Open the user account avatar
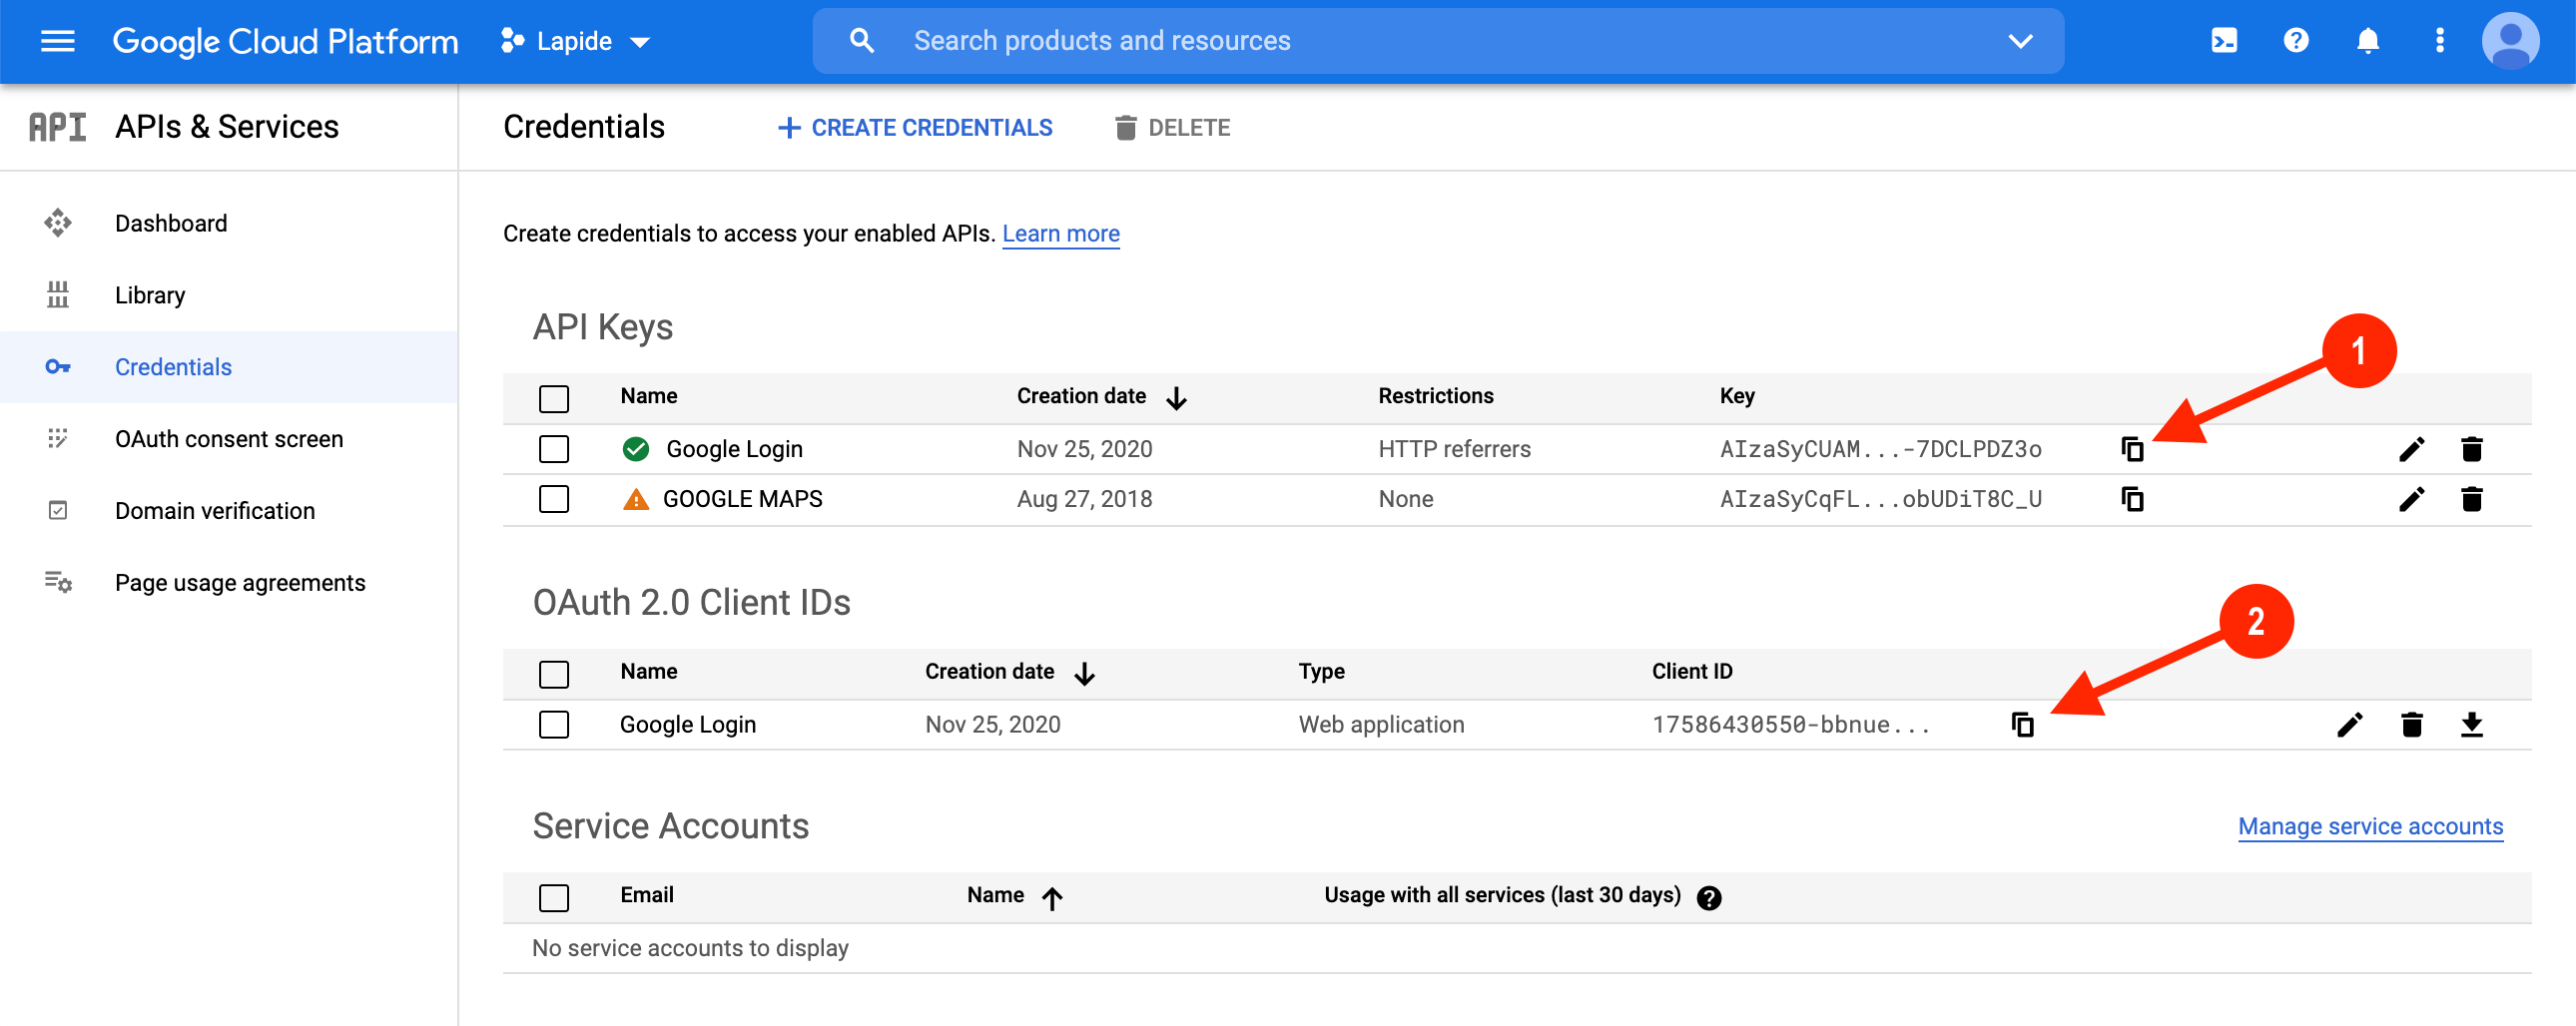Image resolution: width=2576 pixels, height=1026 pixels. point(2509,41)
